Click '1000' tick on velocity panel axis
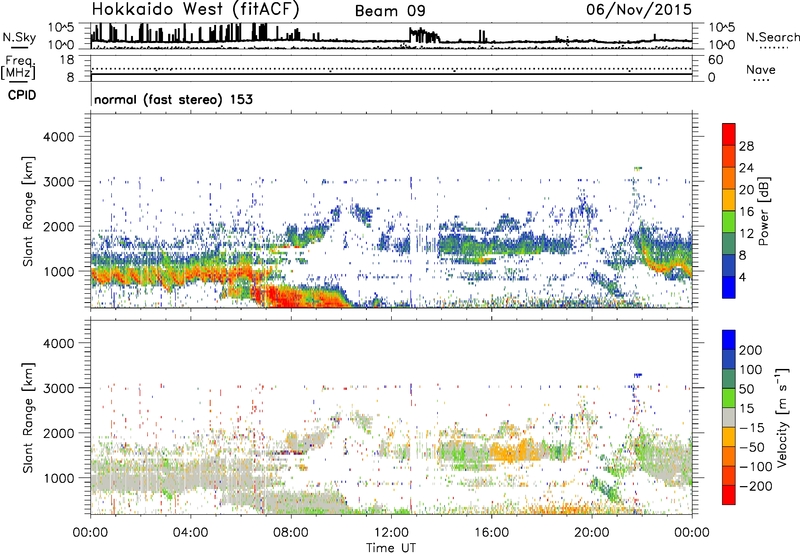 coord(59,478)
